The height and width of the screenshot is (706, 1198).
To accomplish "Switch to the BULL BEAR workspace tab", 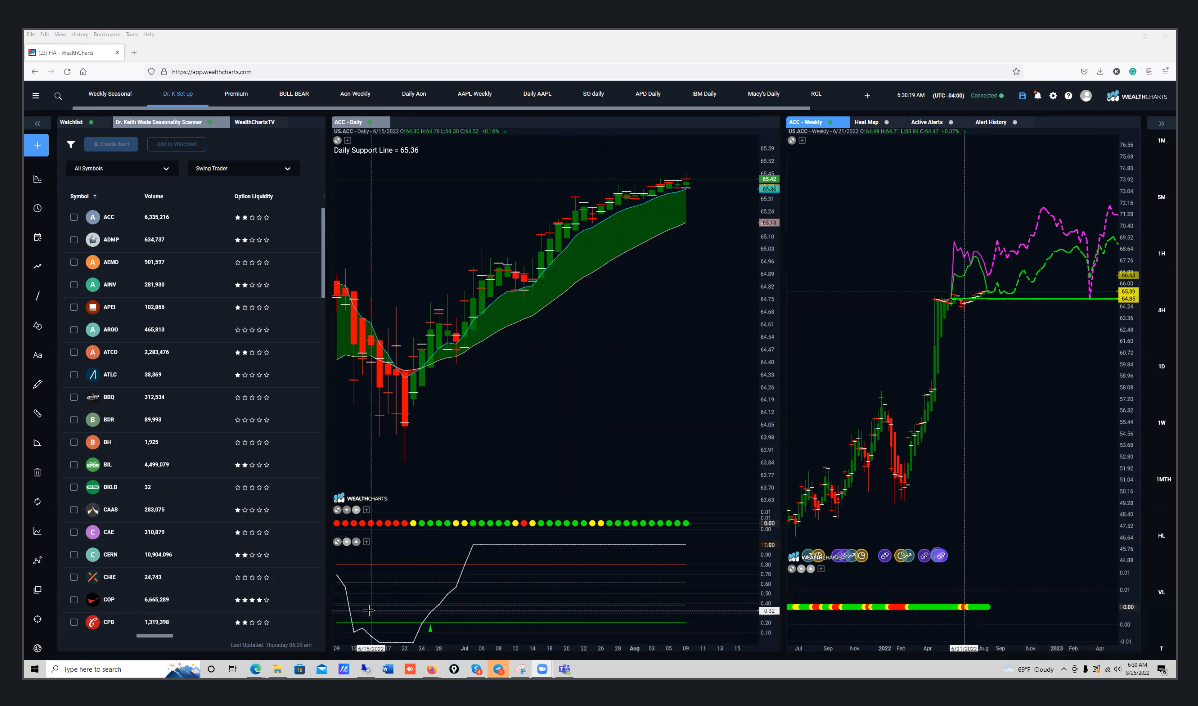I will (294, 94).
